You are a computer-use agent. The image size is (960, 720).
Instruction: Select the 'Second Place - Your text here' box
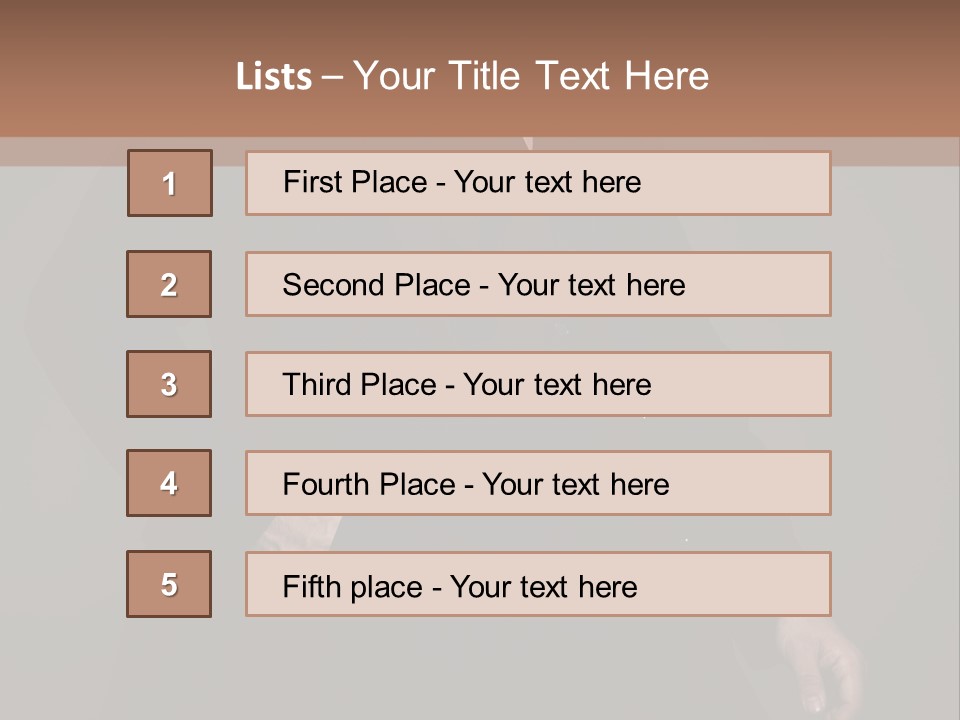(x=538, y=284)
